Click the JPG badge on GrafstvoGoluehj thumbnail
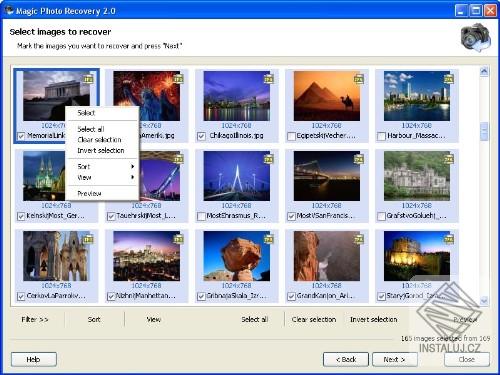Image resolution: width=500 pixels, height=375 pixels. 449,159
